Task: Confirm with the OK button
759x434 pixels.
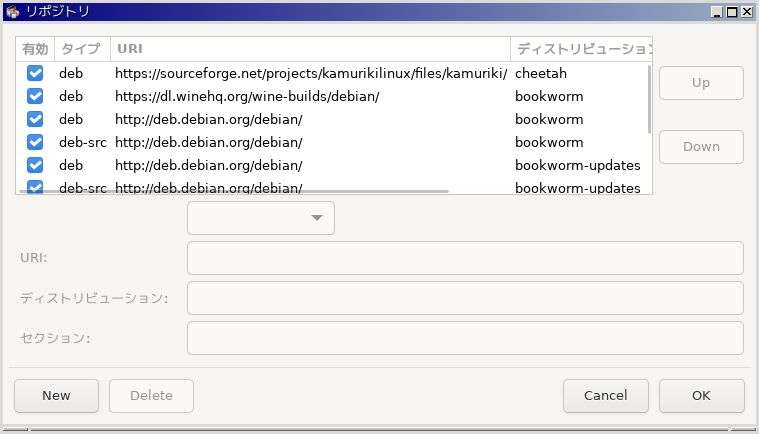Action: (701, 396)
